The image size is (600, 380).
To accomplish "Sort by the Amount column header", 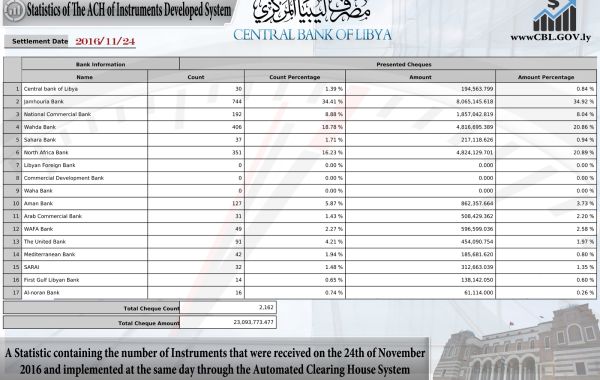I will [421, 77].
